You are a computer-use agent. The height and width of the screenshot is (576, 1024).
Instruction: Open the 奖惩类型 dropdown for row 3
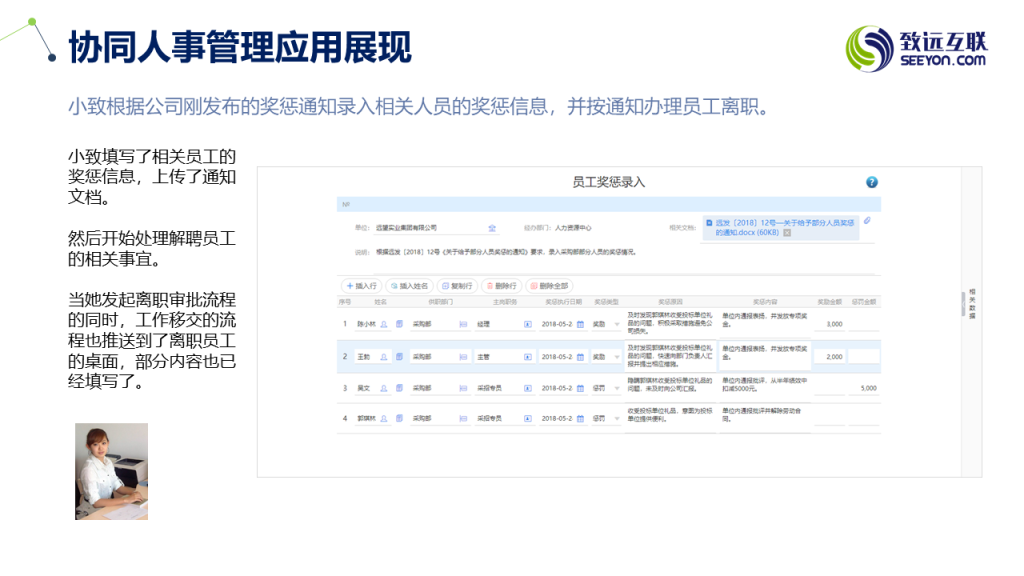(617, 388)
